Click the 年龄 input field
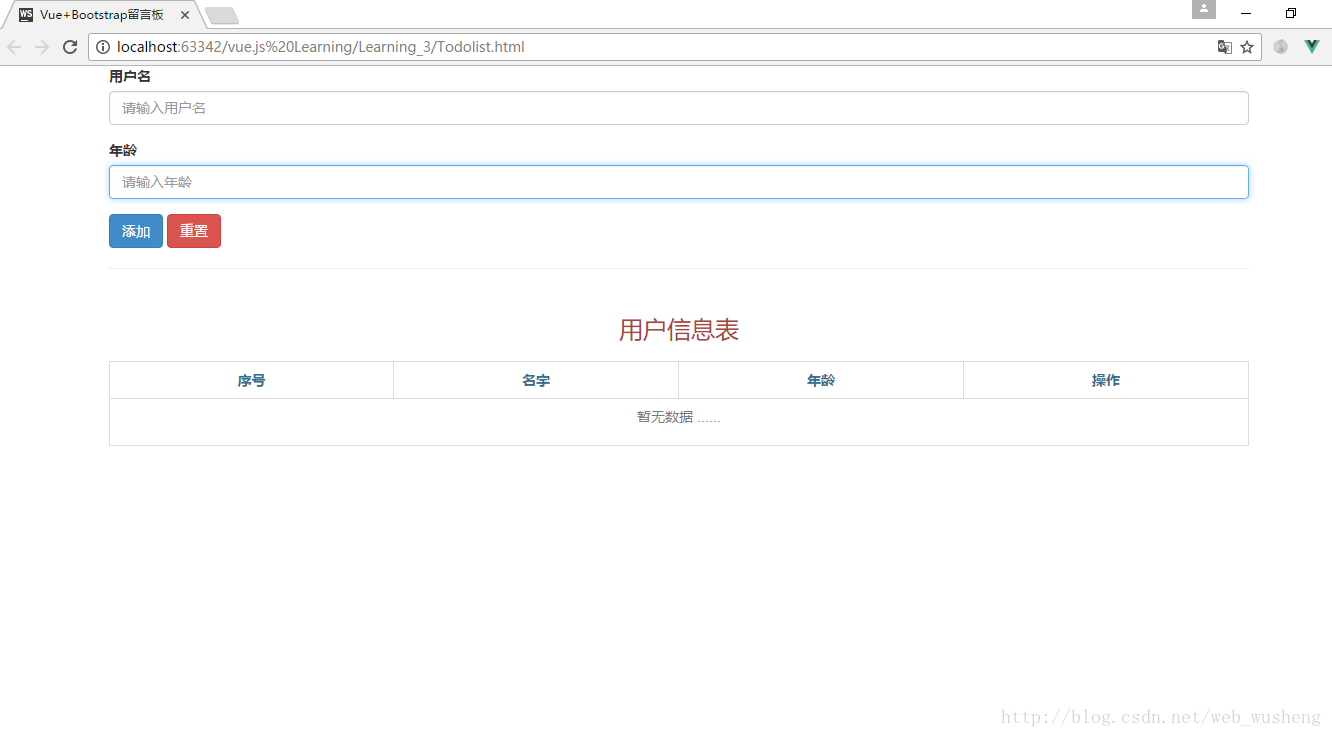1332x737 pixels. pyautogui.click(x=679, y=182)
